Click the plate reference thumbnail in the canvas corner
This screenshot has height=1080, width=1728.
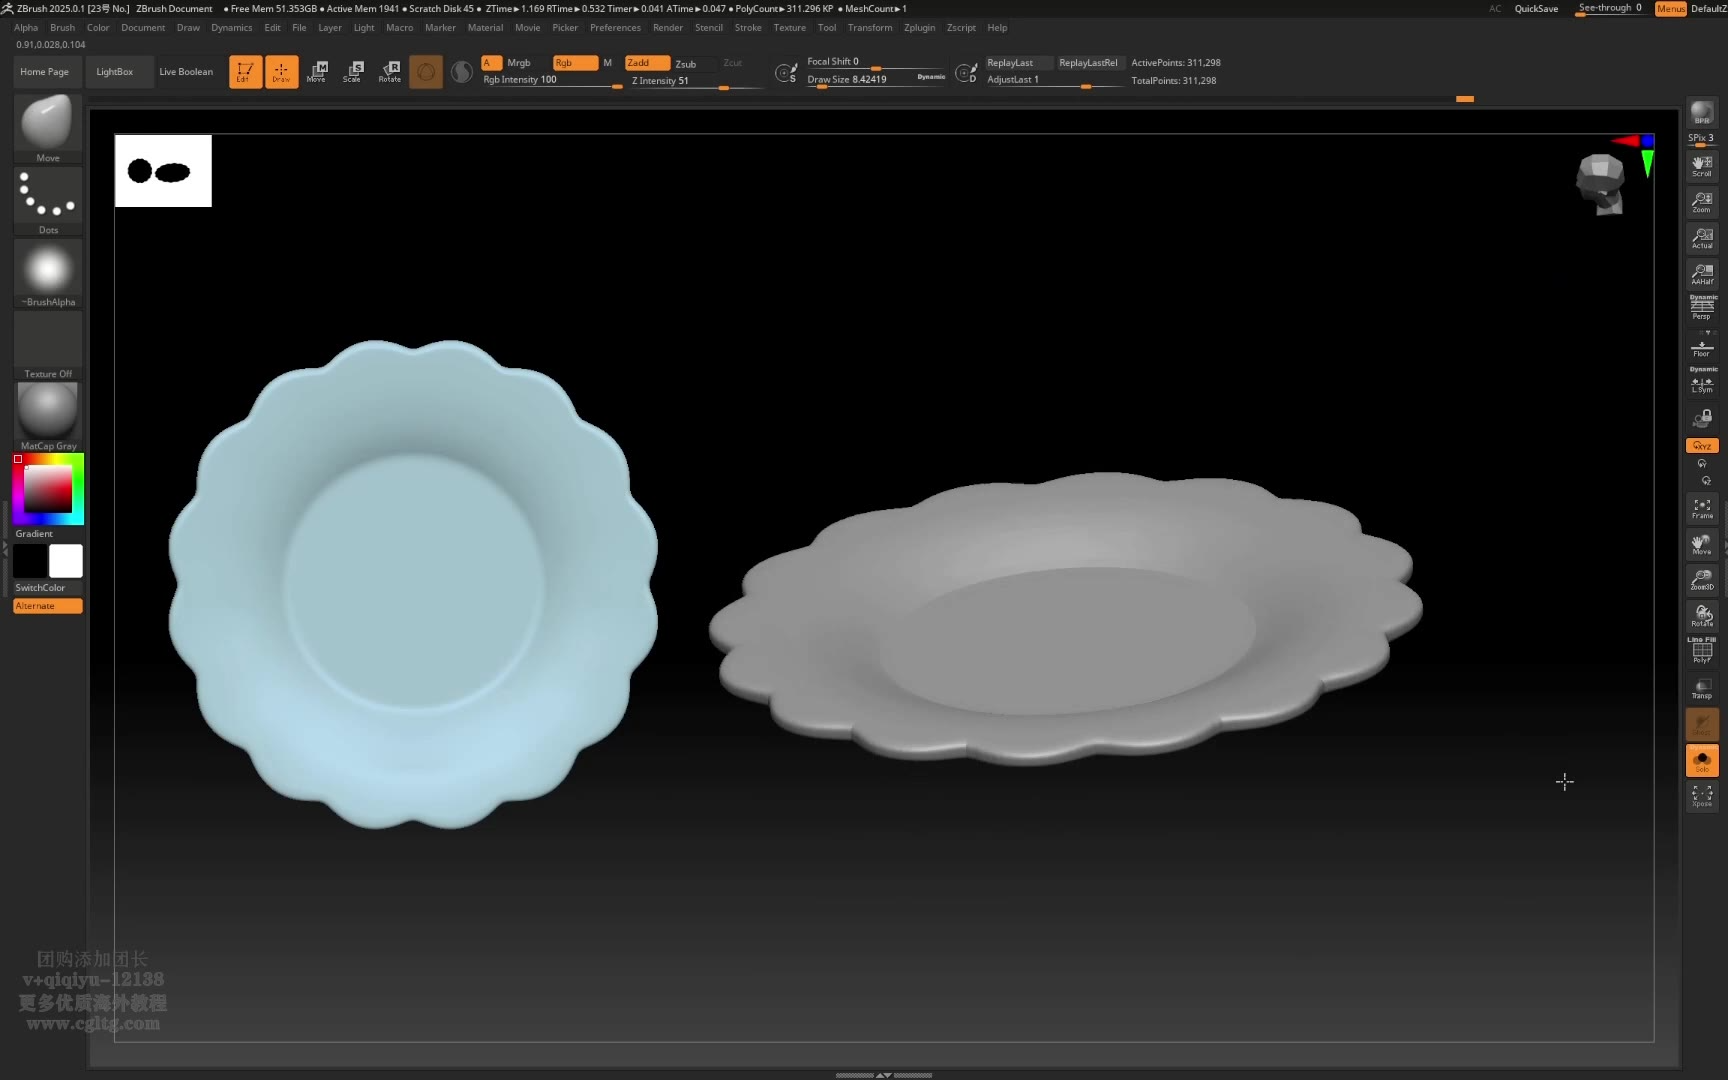[x=163, y=171]
